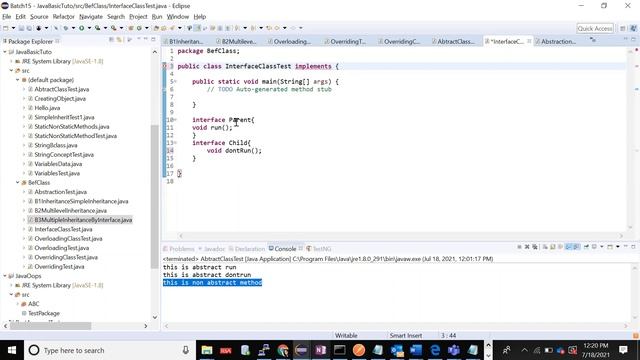Collapse the BefClass package node

tap(18, 182)
